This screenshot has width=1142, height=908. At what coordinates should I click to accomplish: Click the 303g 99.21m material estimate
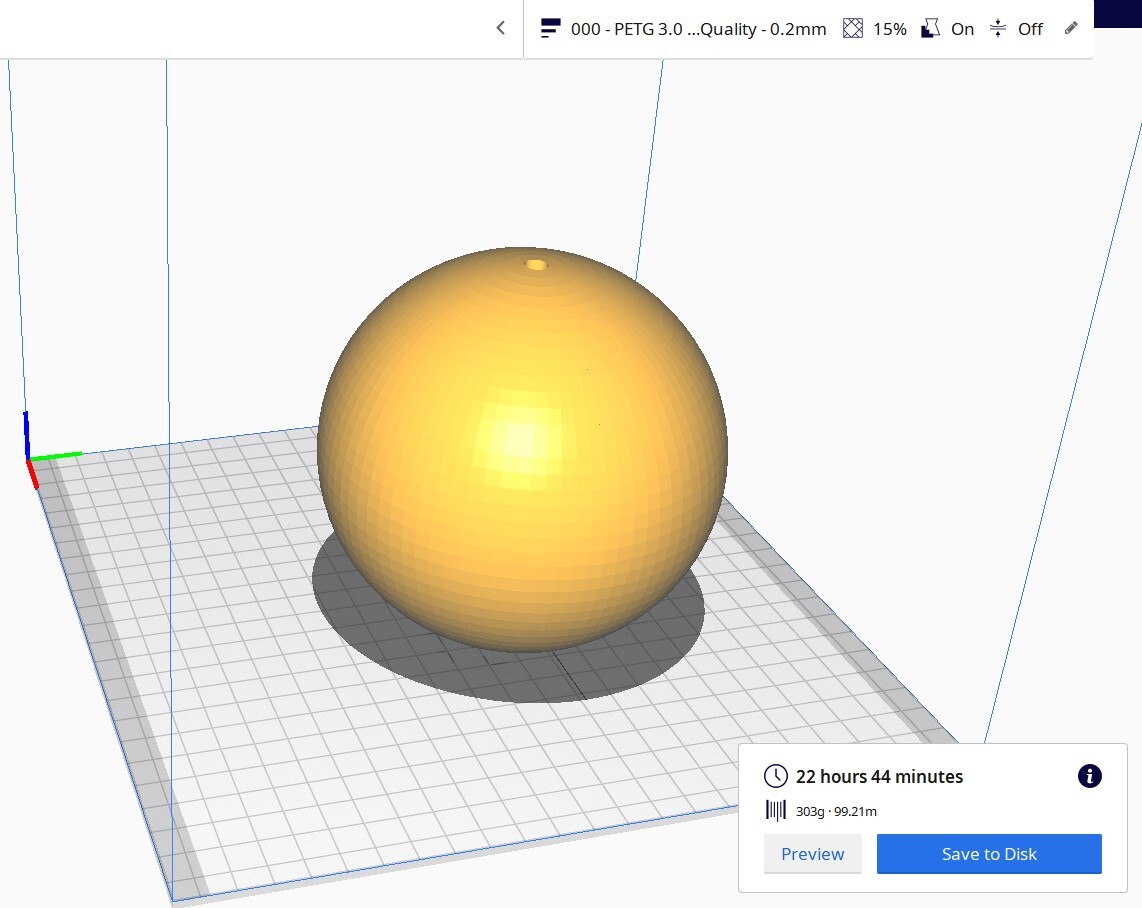point(836,811)
